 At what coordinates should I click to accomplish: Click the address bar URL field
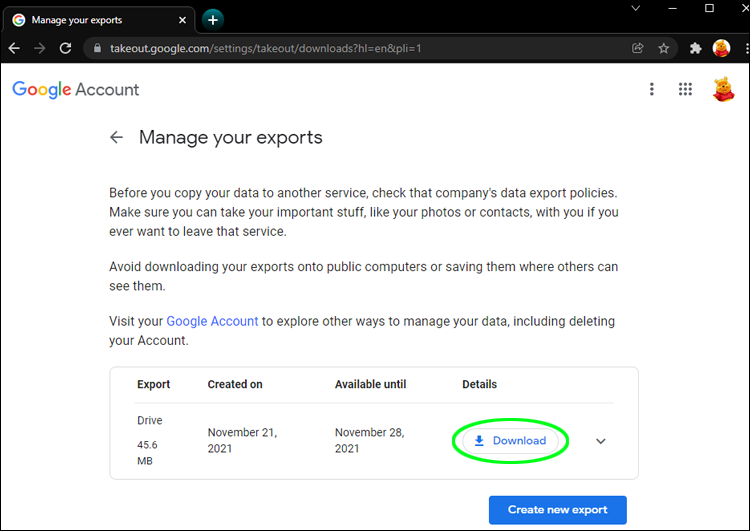click(350, 48)
